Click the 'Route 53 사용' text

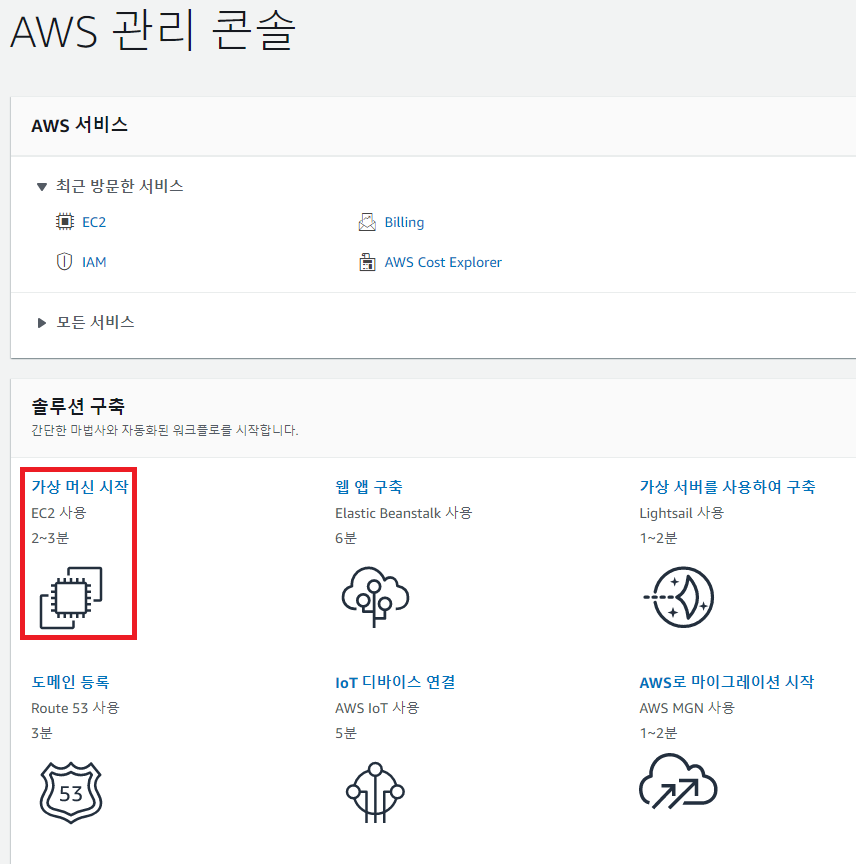pyautogui.click(x=75, y=708)
